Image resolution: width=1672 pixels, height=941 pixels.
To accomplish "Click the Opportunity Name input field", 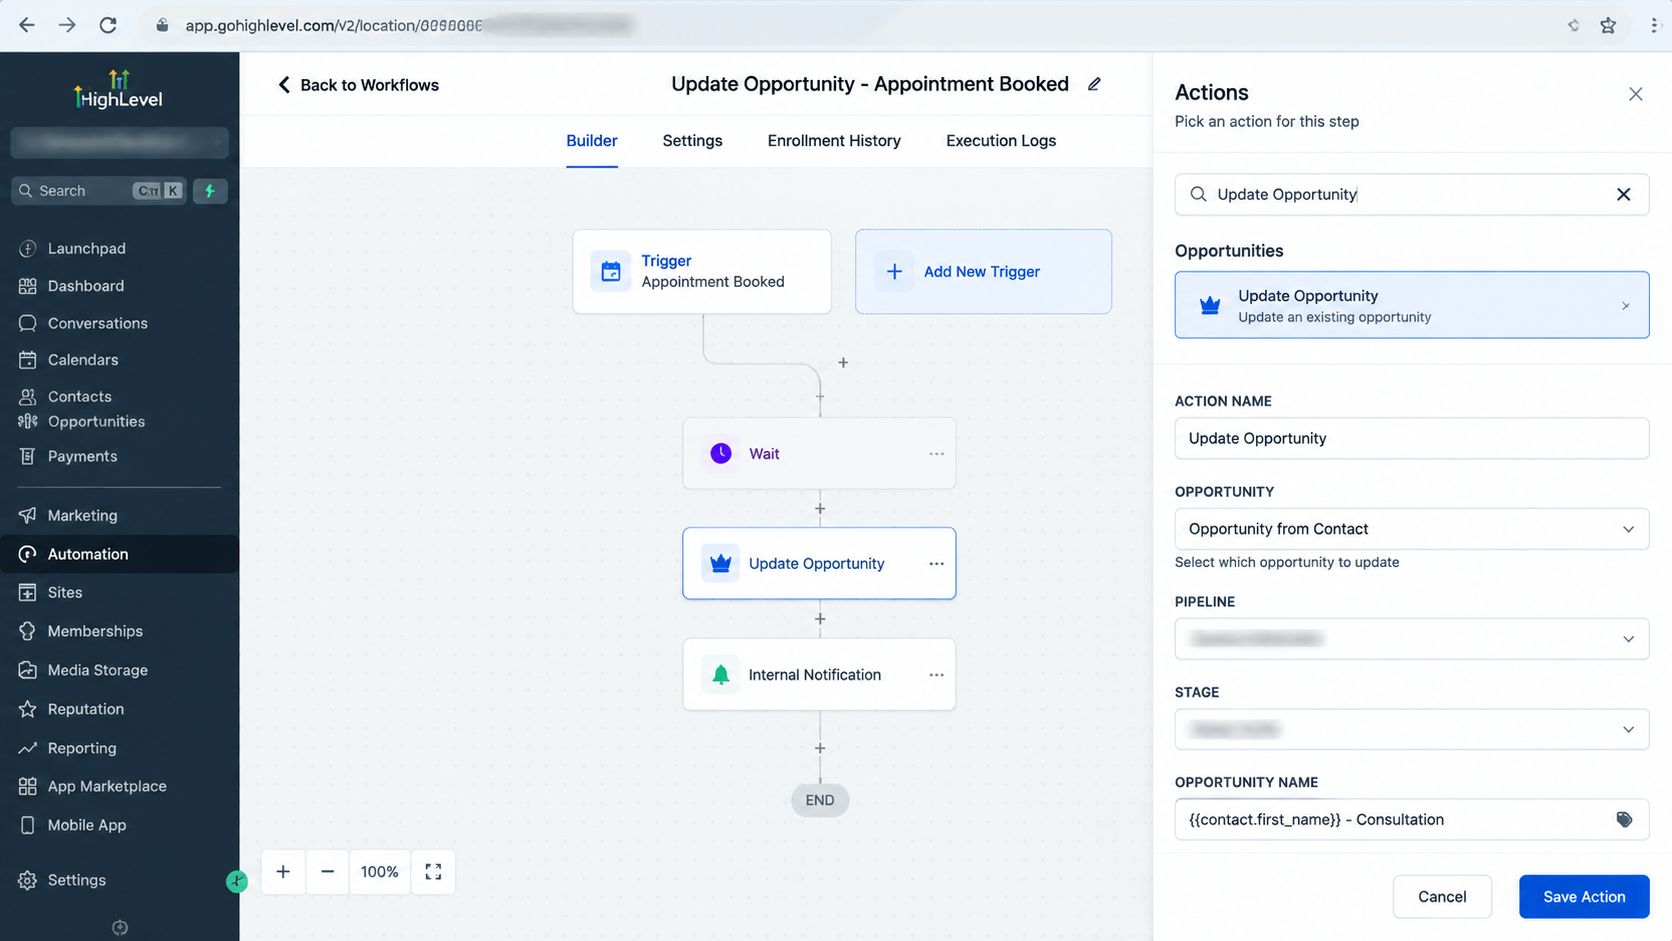I will point(1411,819).
